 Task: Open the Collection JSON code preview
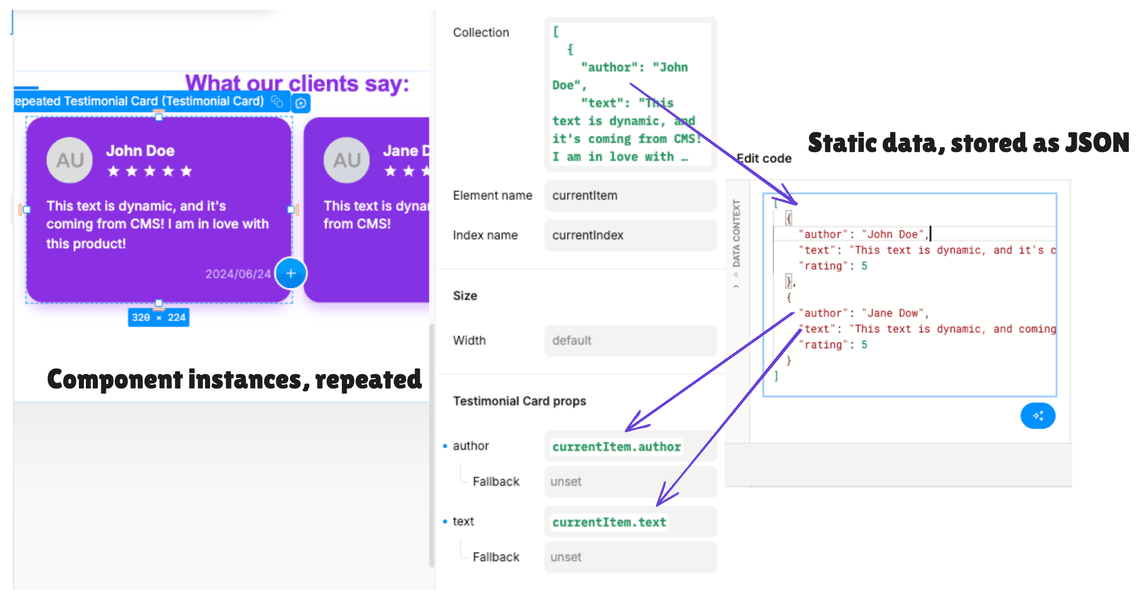click(630, 95)
